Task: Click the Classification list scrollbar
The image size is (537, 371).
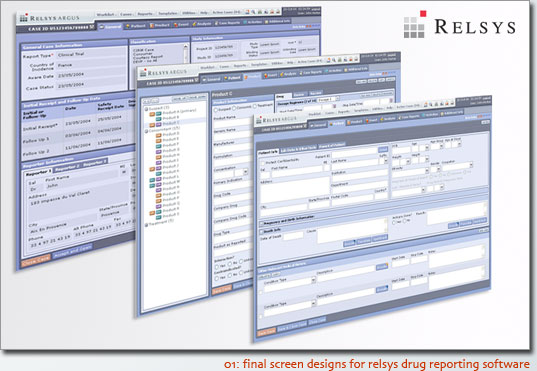Action: point(186,53)
